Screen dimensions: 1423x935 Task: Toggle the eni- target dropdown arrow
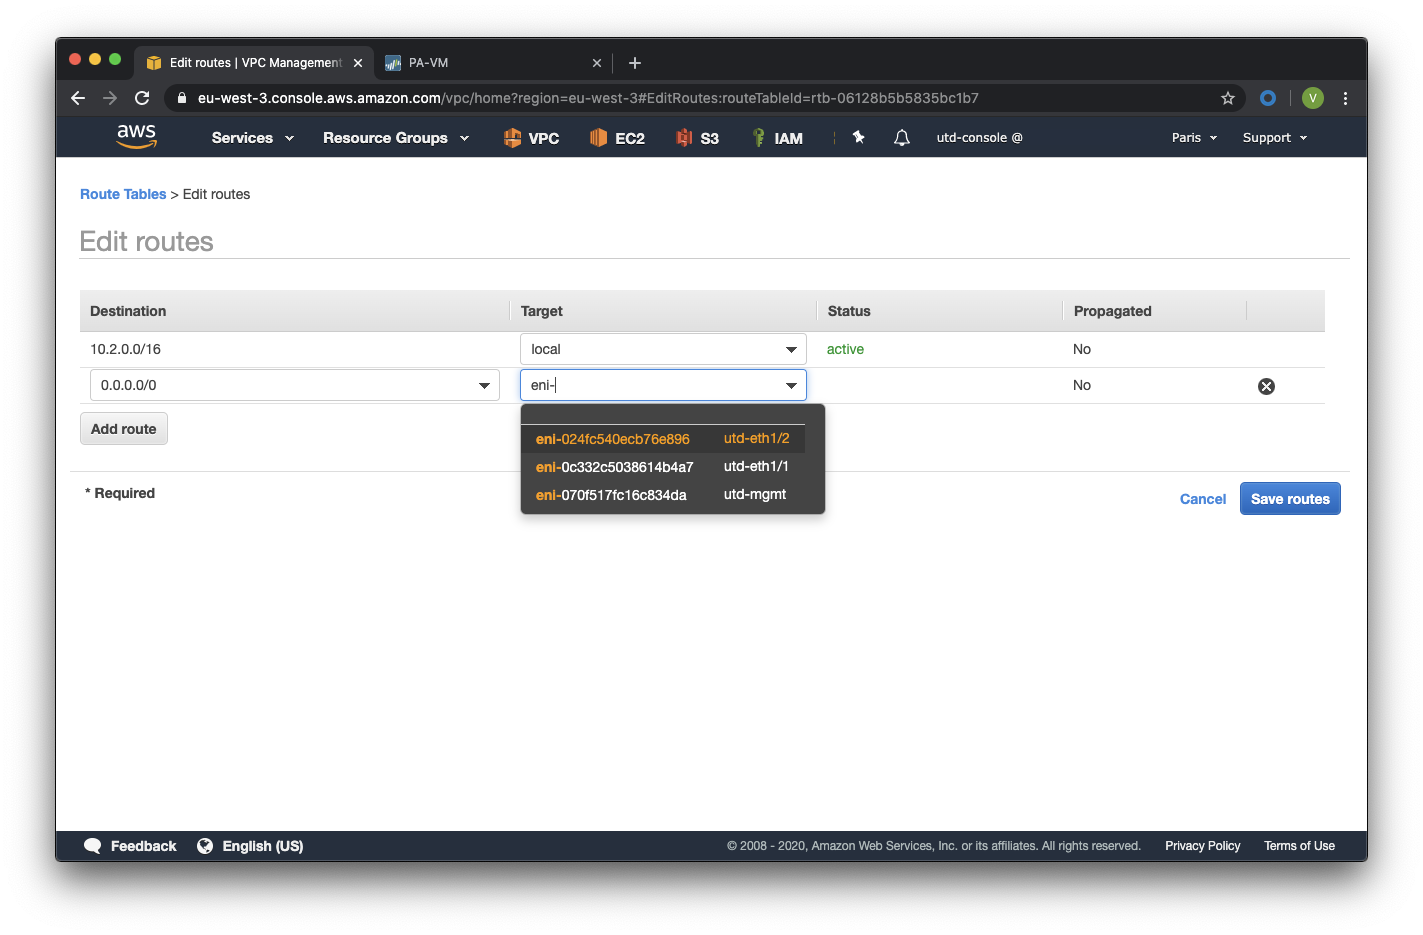point(791,386)
